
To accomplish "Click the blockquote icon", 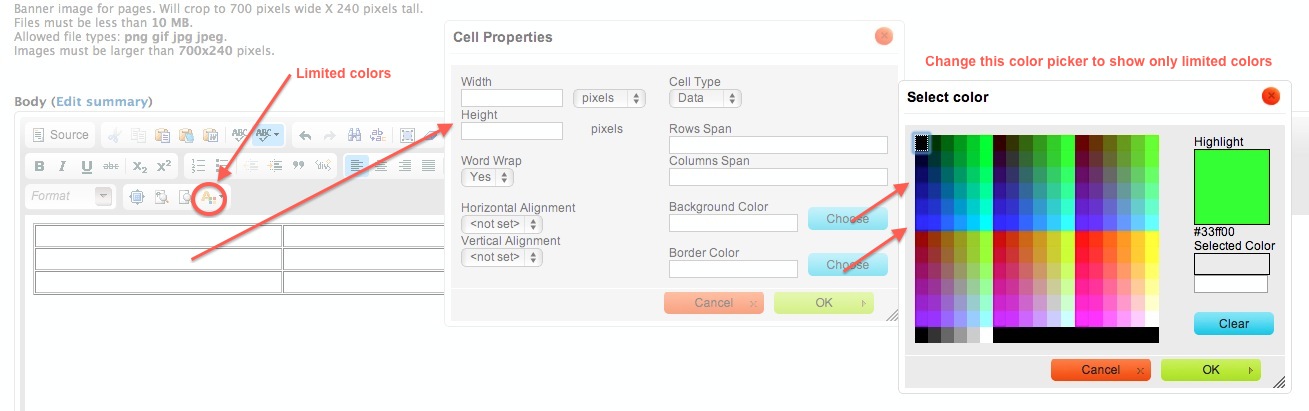I will (x=298, y=166).
